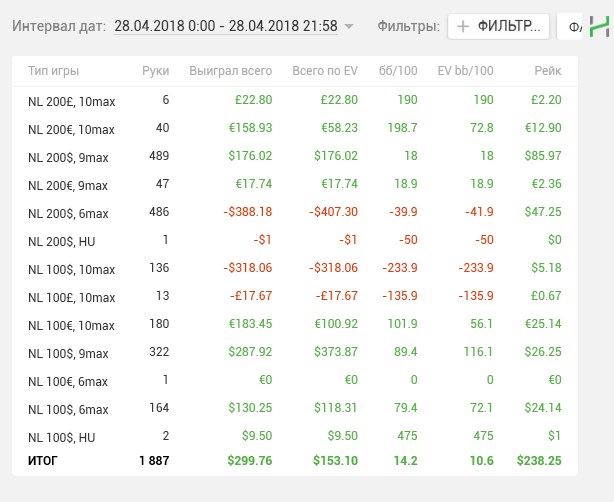614x502 pixels.
Task: Sort by the Рейк column header
Action: (x=548, y=71)
